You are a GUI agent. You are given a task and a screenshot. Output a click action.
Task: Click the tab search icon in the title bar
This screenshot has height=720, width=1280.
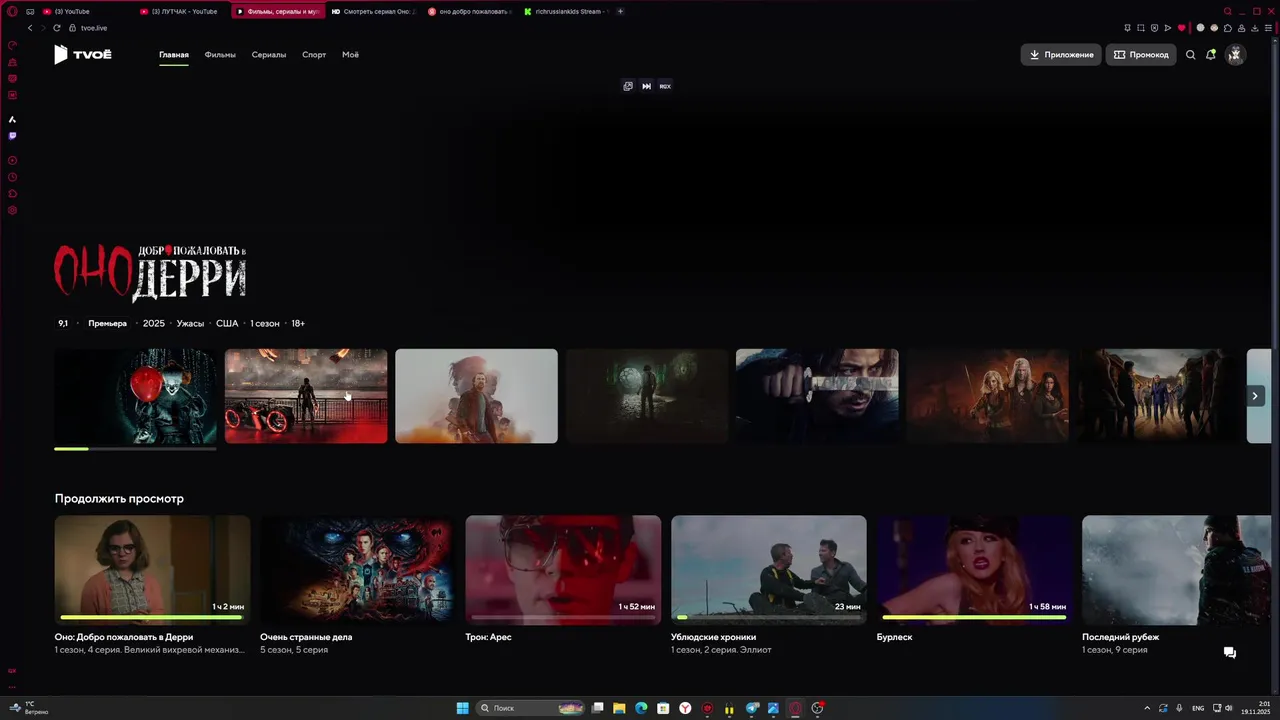coord(1228,11)
